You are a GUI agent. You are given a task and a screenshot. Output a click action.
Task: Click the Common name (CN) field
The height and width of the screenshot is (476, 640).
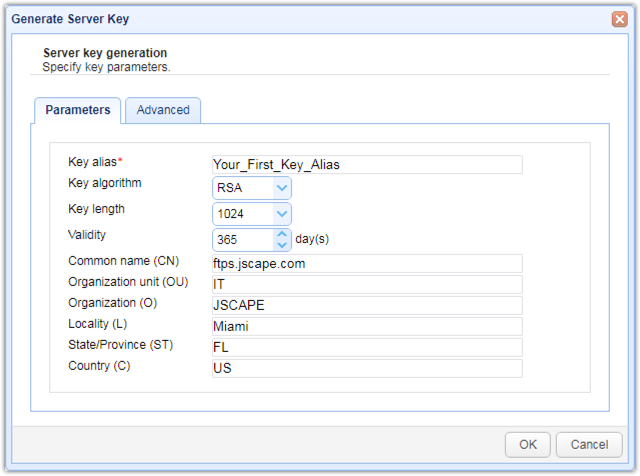click(367, 264)
